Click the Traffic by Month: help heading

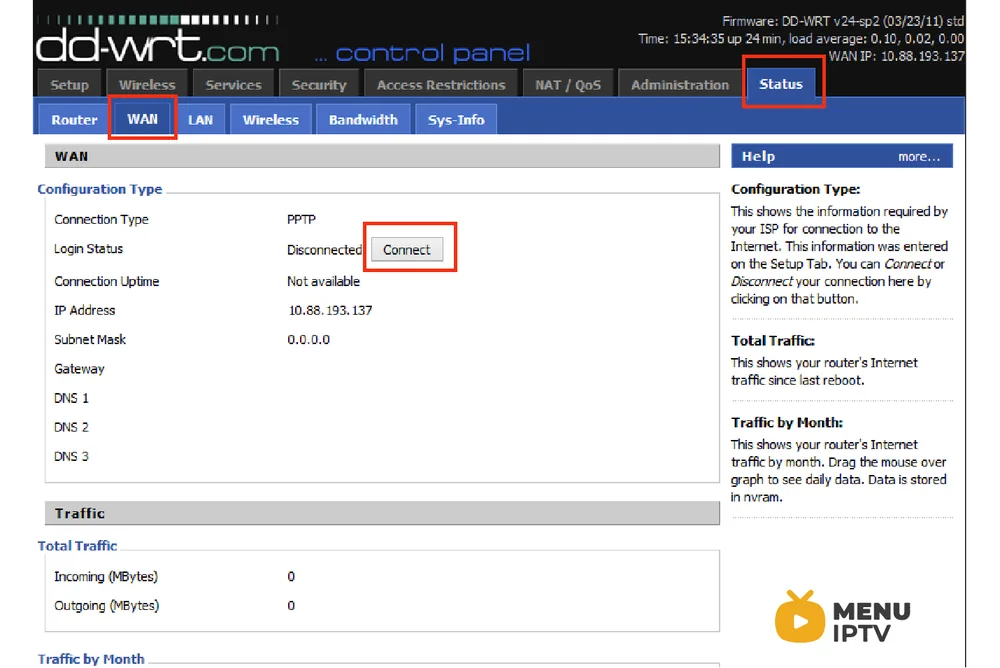point(787,422)
